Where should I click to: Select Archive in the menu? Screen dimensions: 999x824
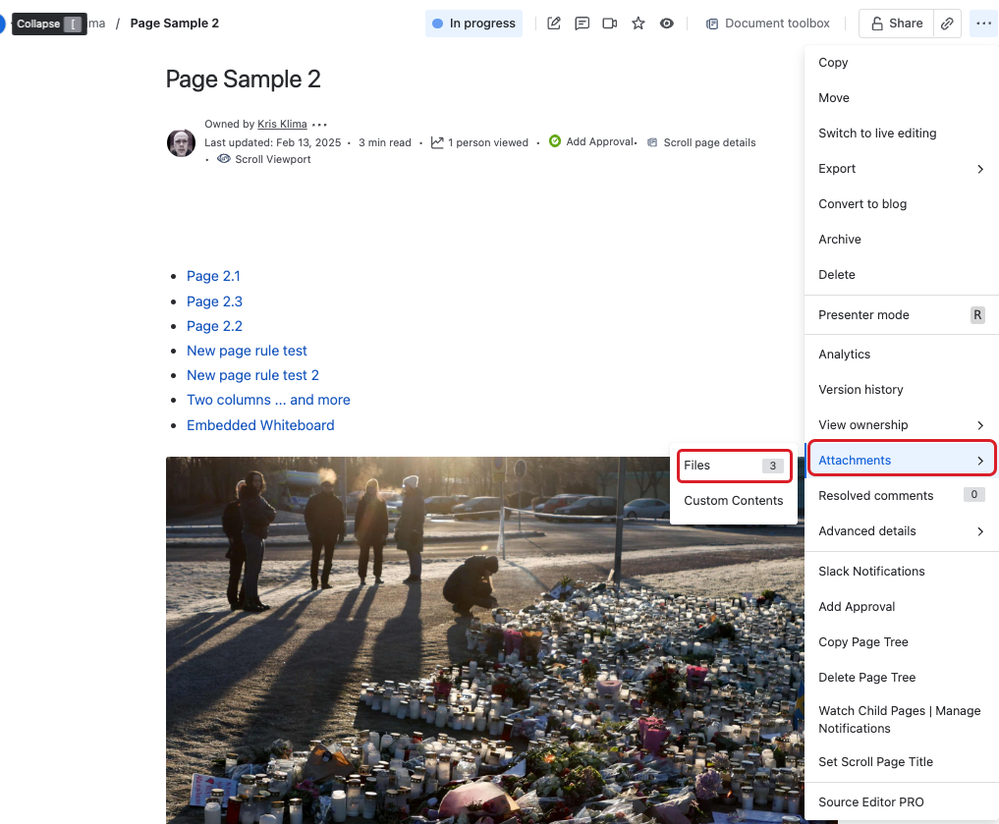901,239
